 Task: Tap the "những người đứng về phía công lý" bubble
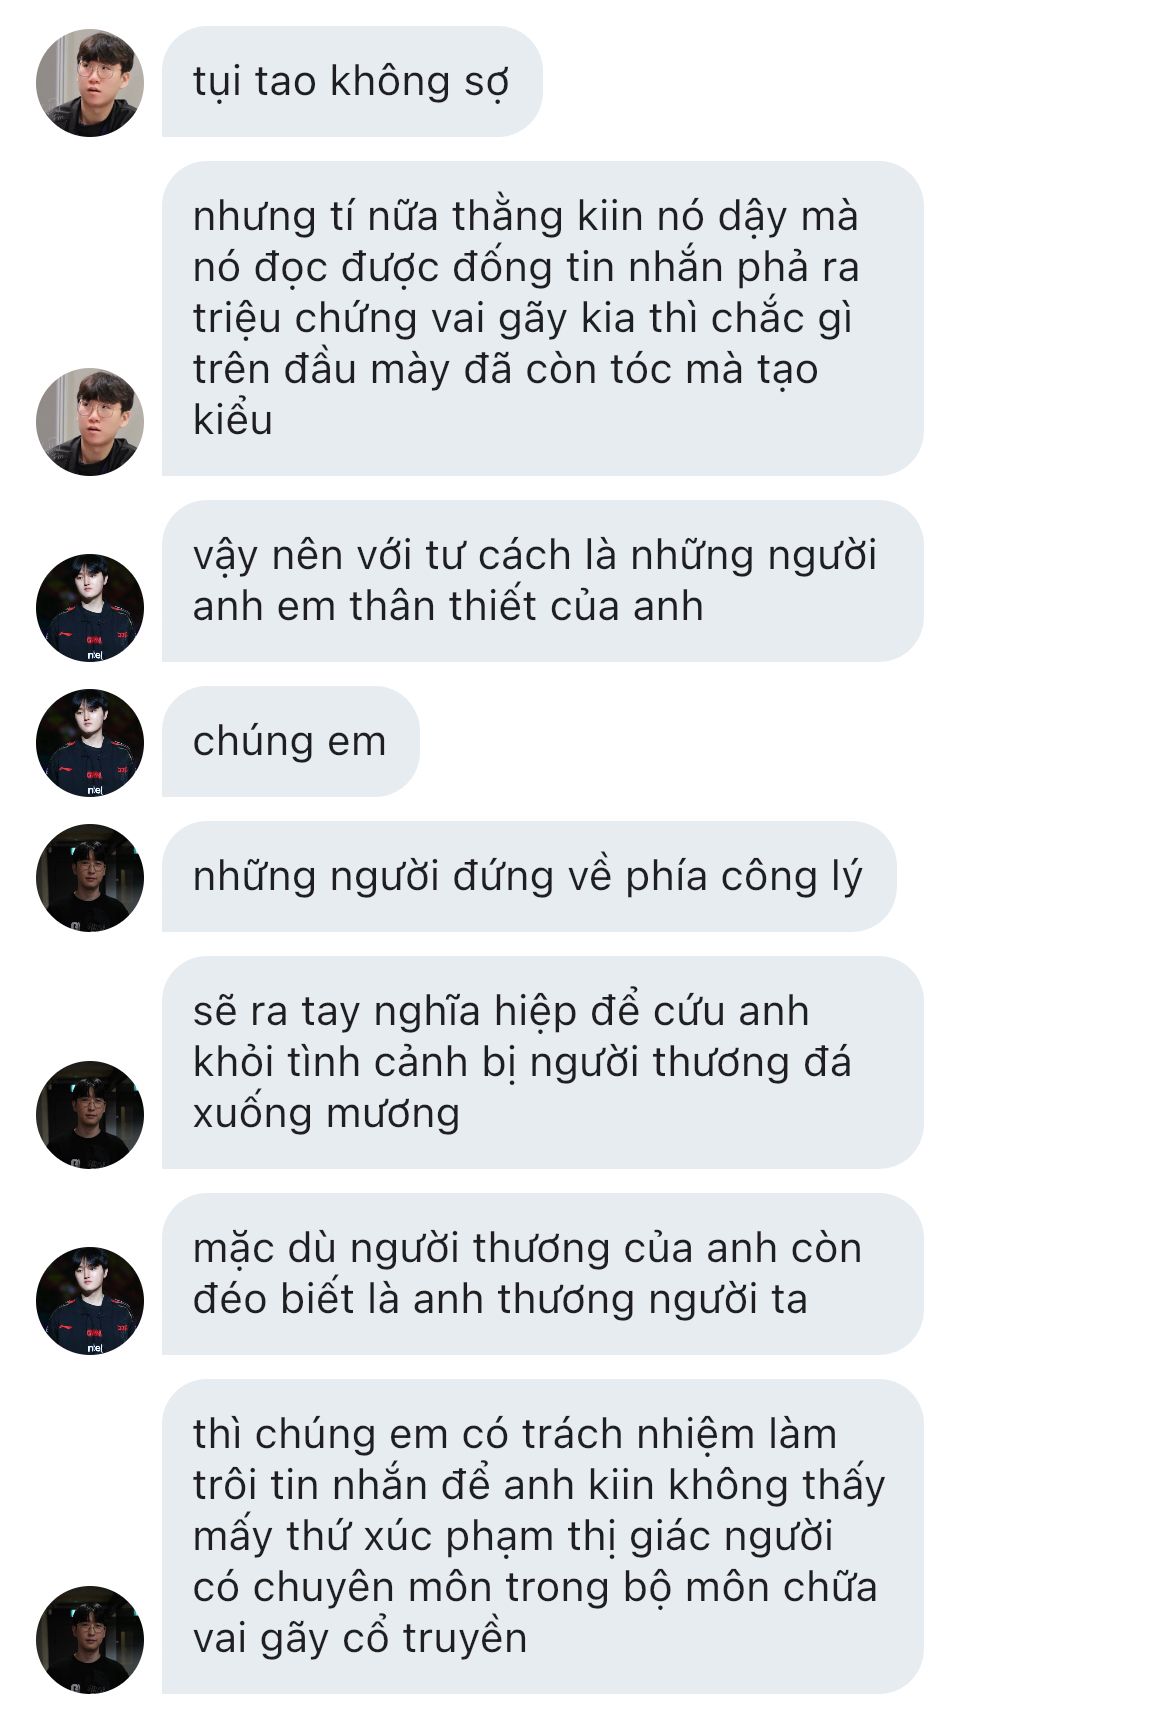(529, 876)
